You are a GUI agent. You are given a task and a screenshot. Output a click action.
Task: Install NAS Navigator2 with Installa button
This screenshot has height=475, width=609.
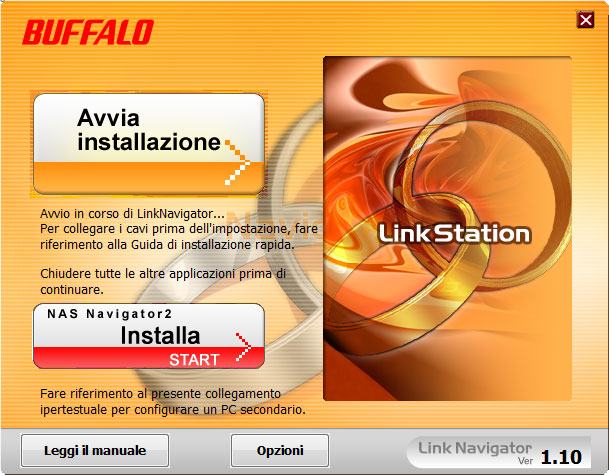click(x=149, y=336)
